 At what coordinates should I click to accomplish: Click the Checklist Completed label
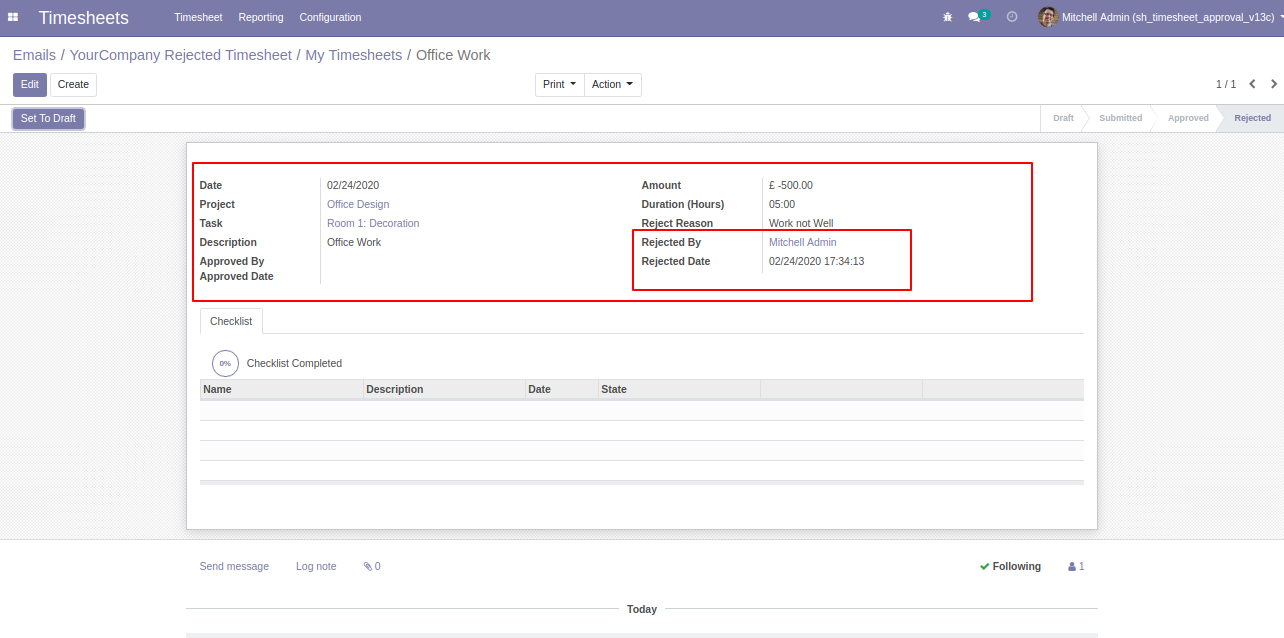294,363
